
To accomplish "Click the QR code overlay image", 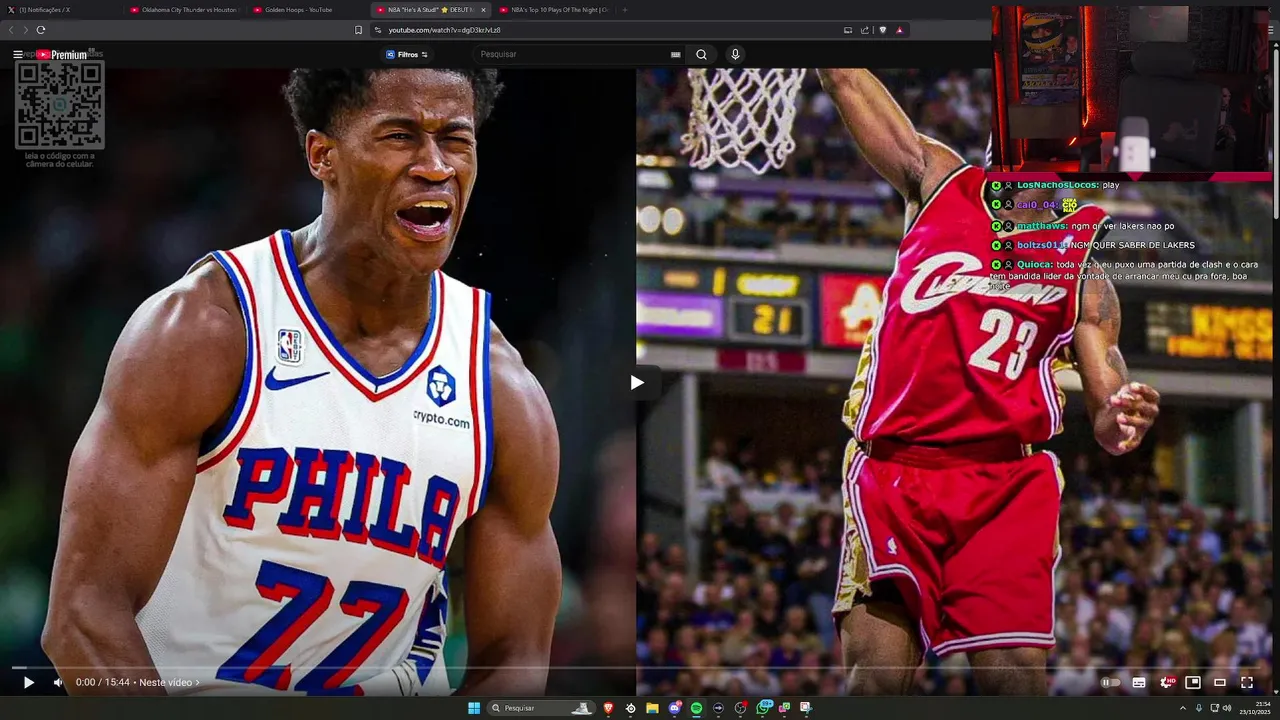I will 59,104.
